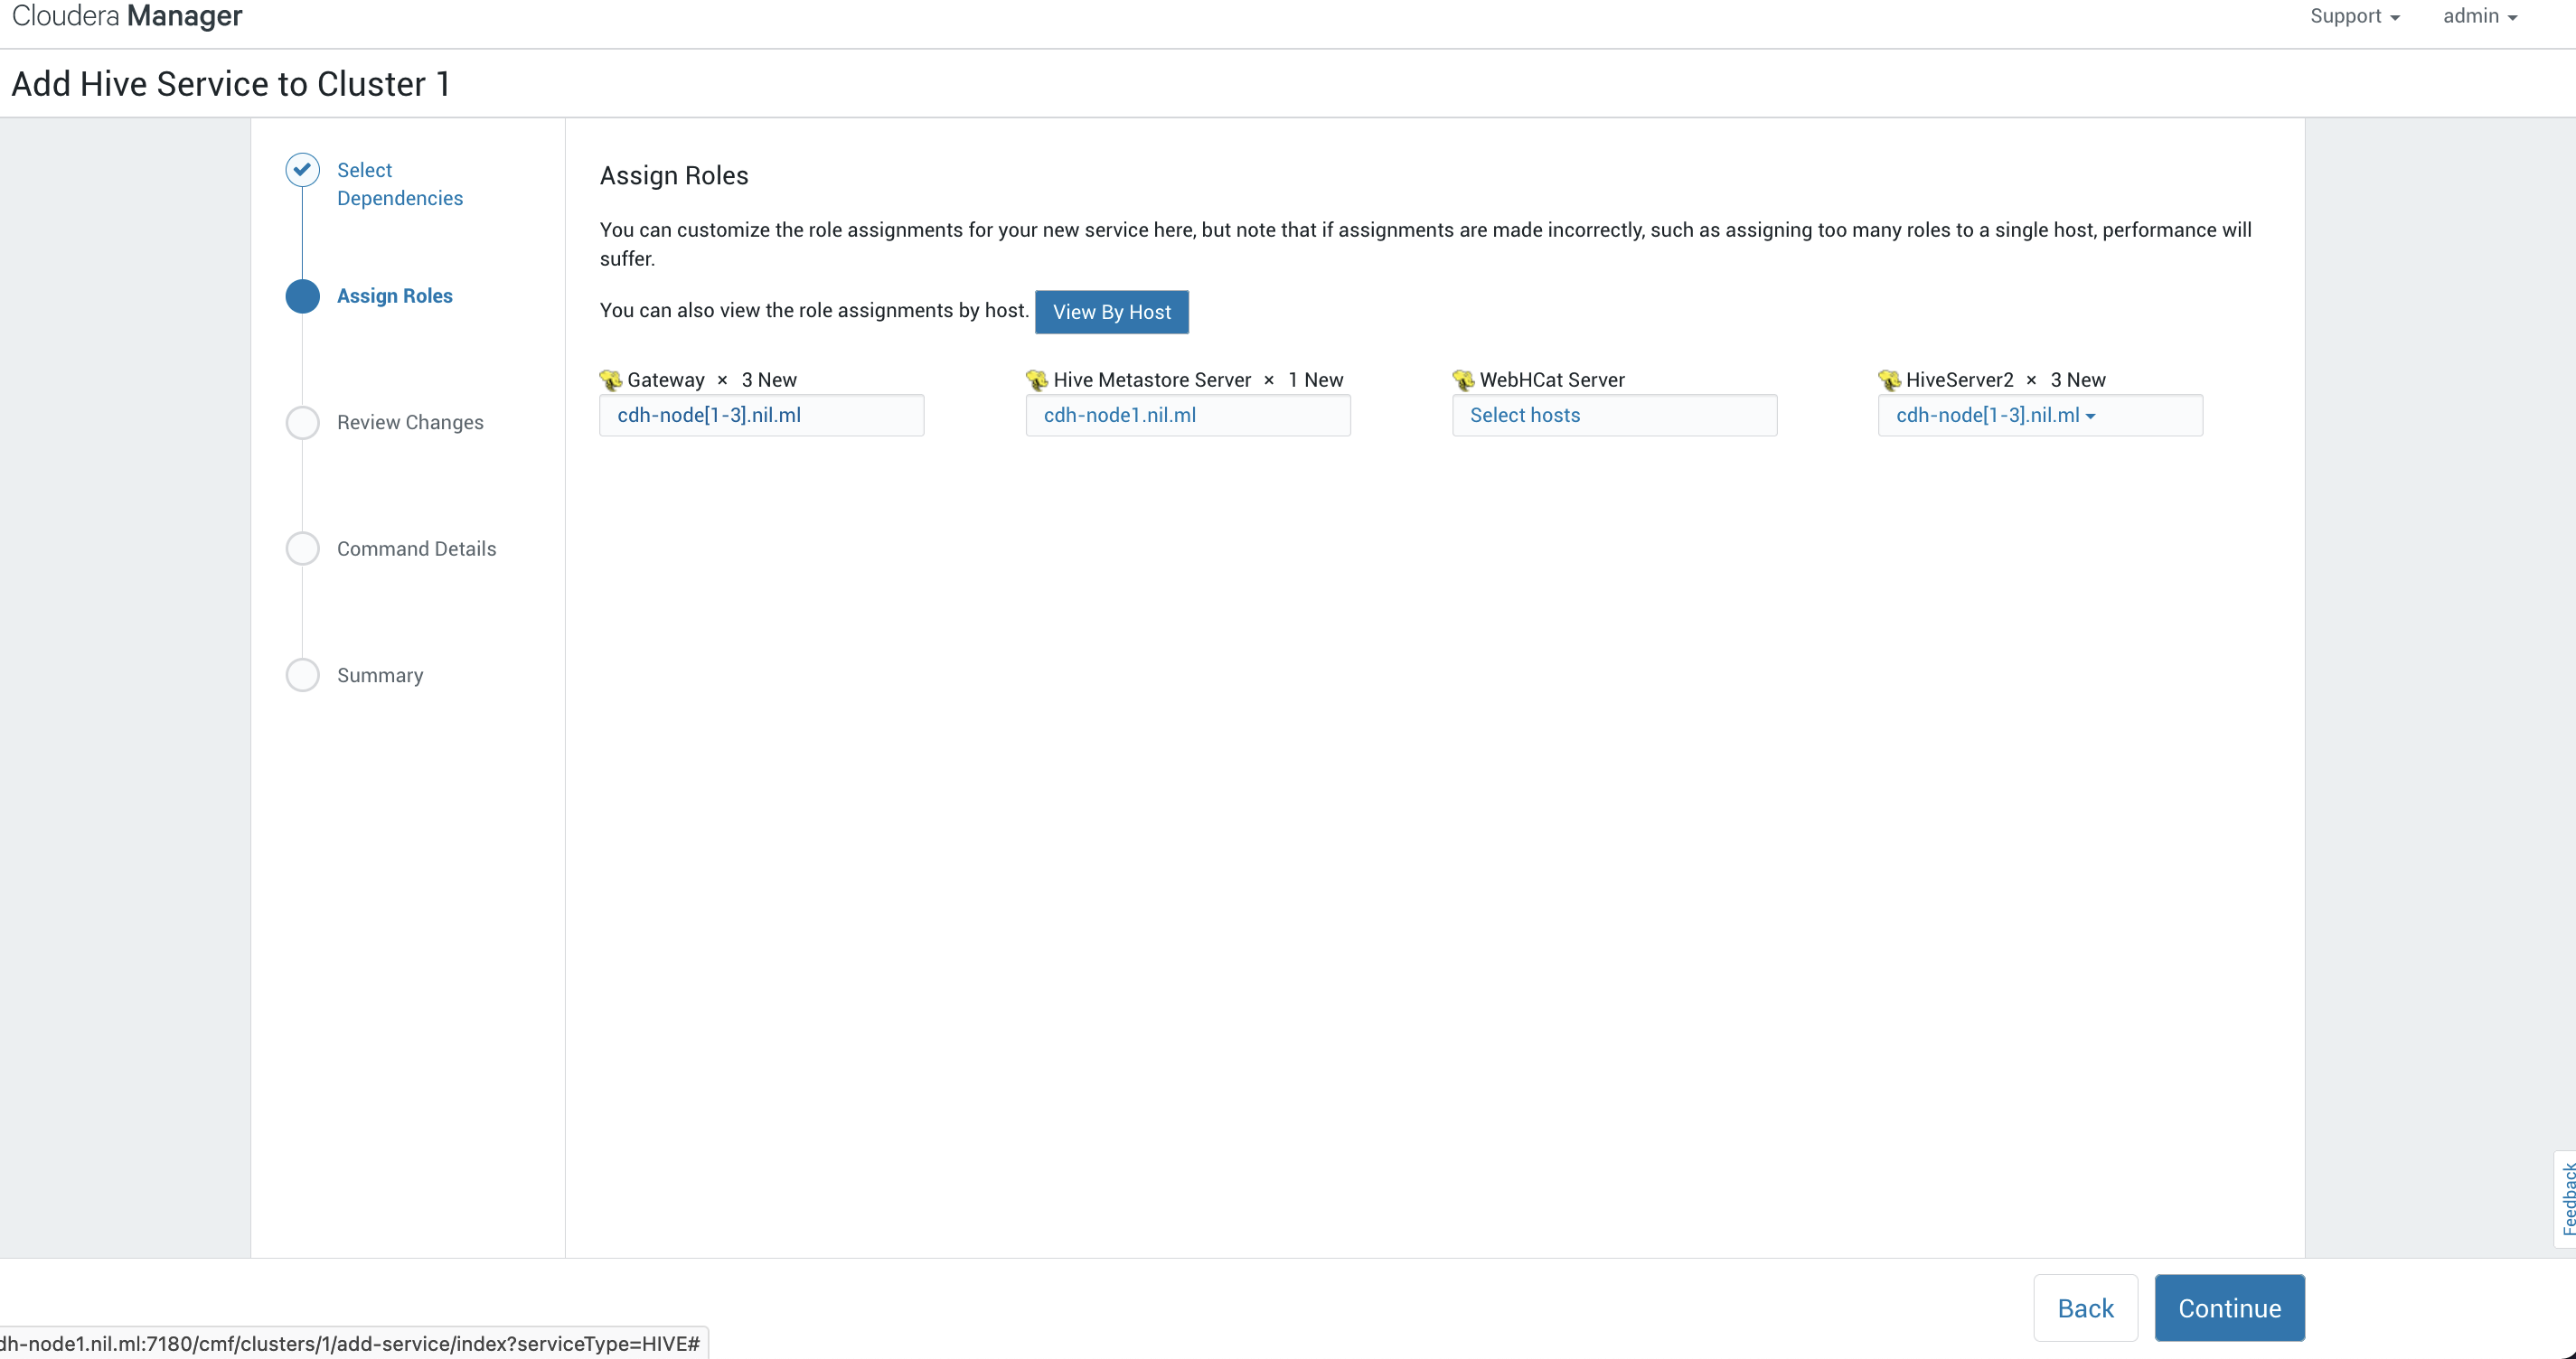Click the checked Select Dependencies step circle
Screen dimensions: 2576x1359
pos(303,170)
